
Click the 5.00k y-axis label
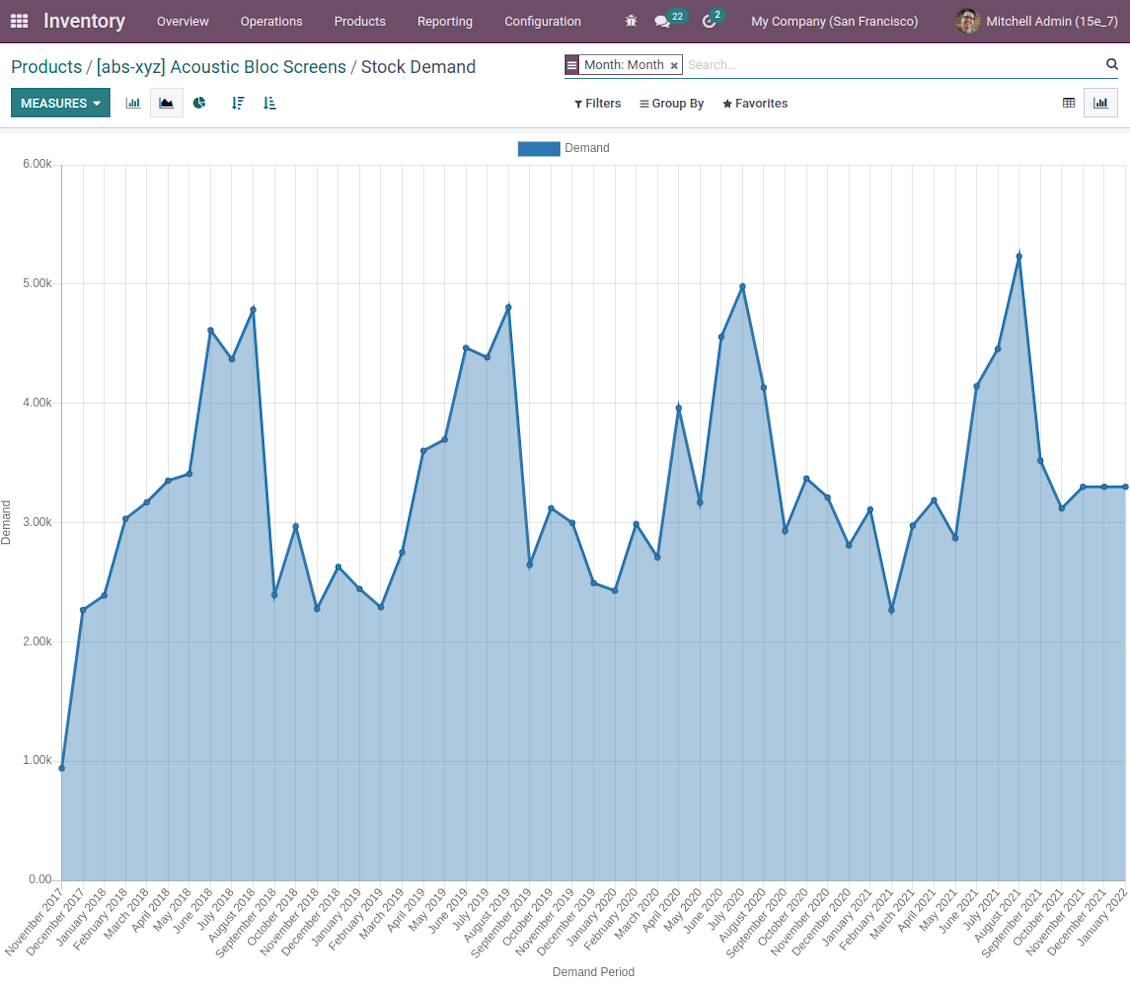(x=37, y=283)
